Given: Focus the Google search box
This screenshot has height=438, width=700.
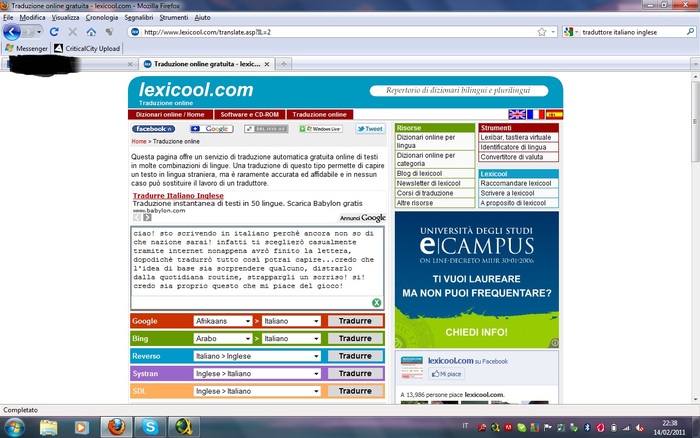Looking at the screenshot, I should pyautogui.click(x=633, y=32).
